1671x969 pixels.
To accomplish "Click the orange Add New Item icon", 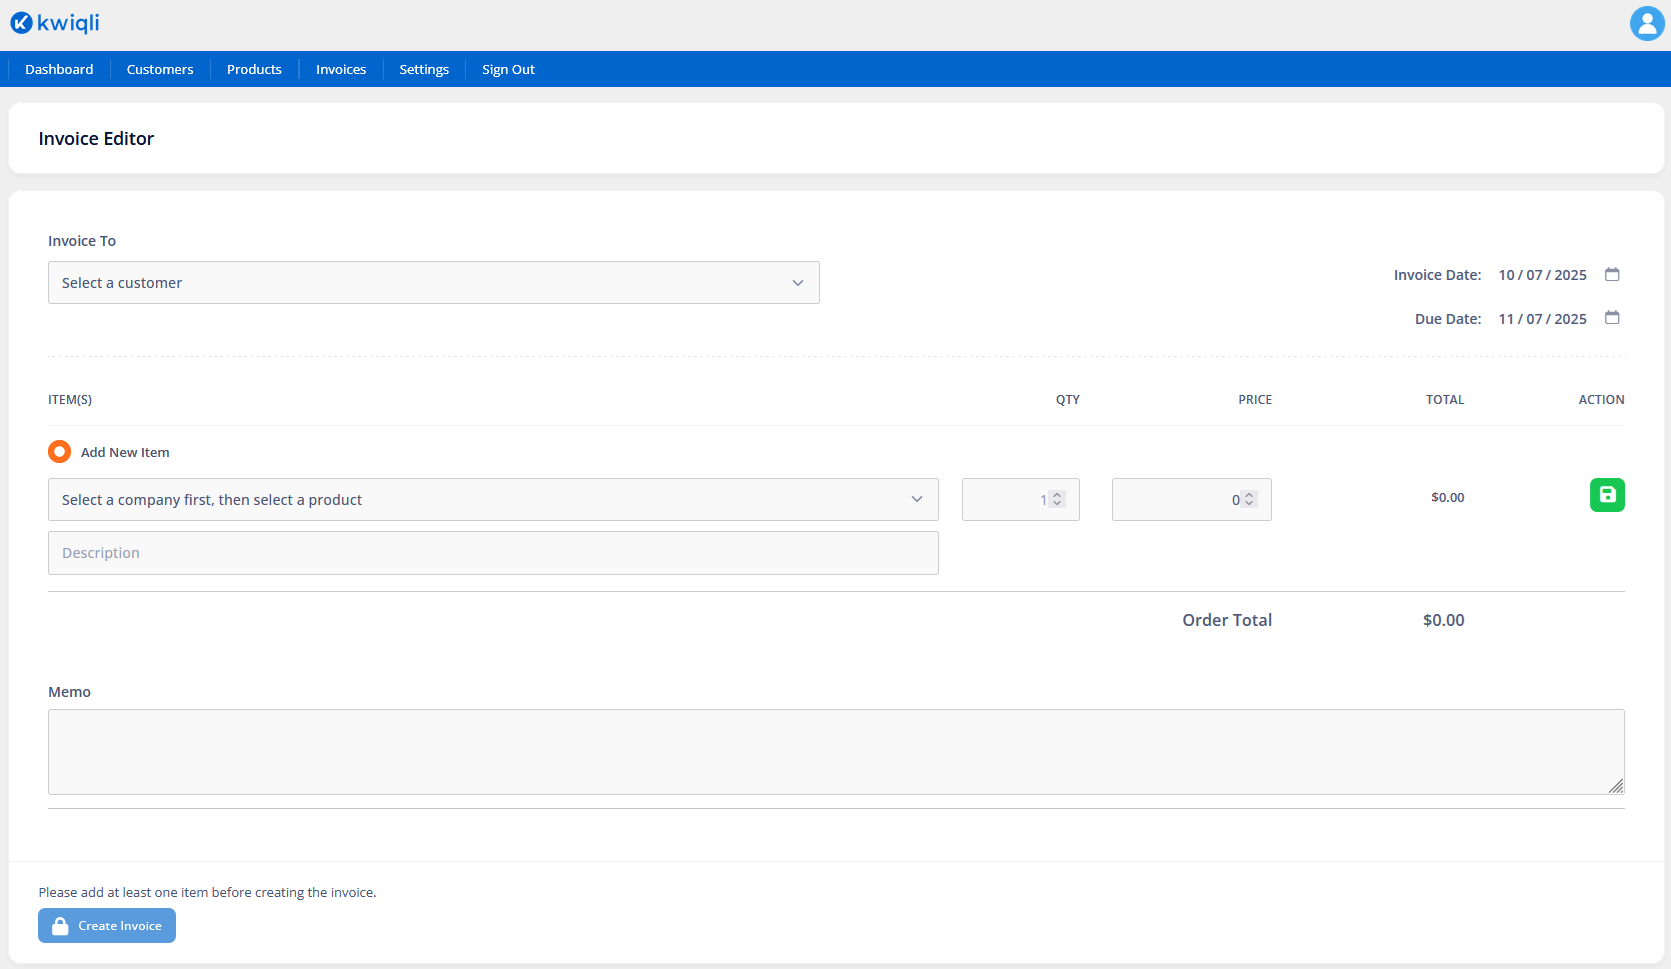I will point(60,452).
